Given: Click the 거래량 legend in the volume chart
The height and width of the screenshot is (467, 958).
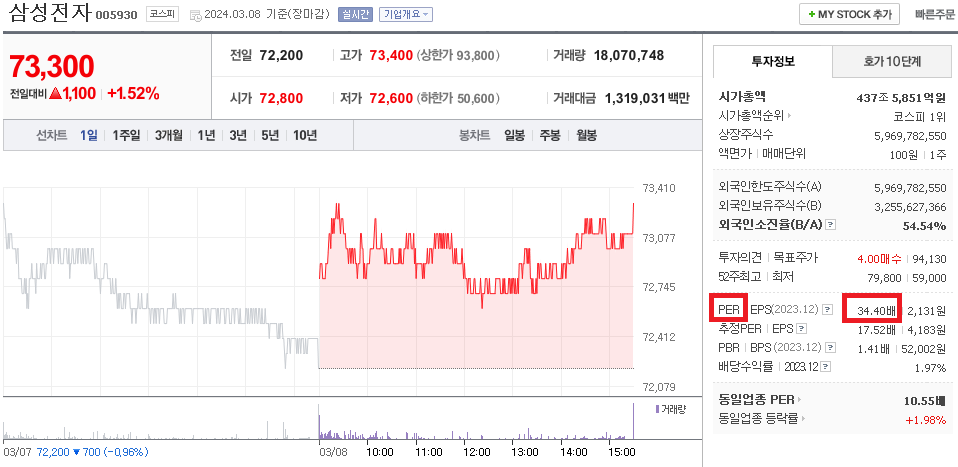Looking at the screenshot, I should (670, 409).
